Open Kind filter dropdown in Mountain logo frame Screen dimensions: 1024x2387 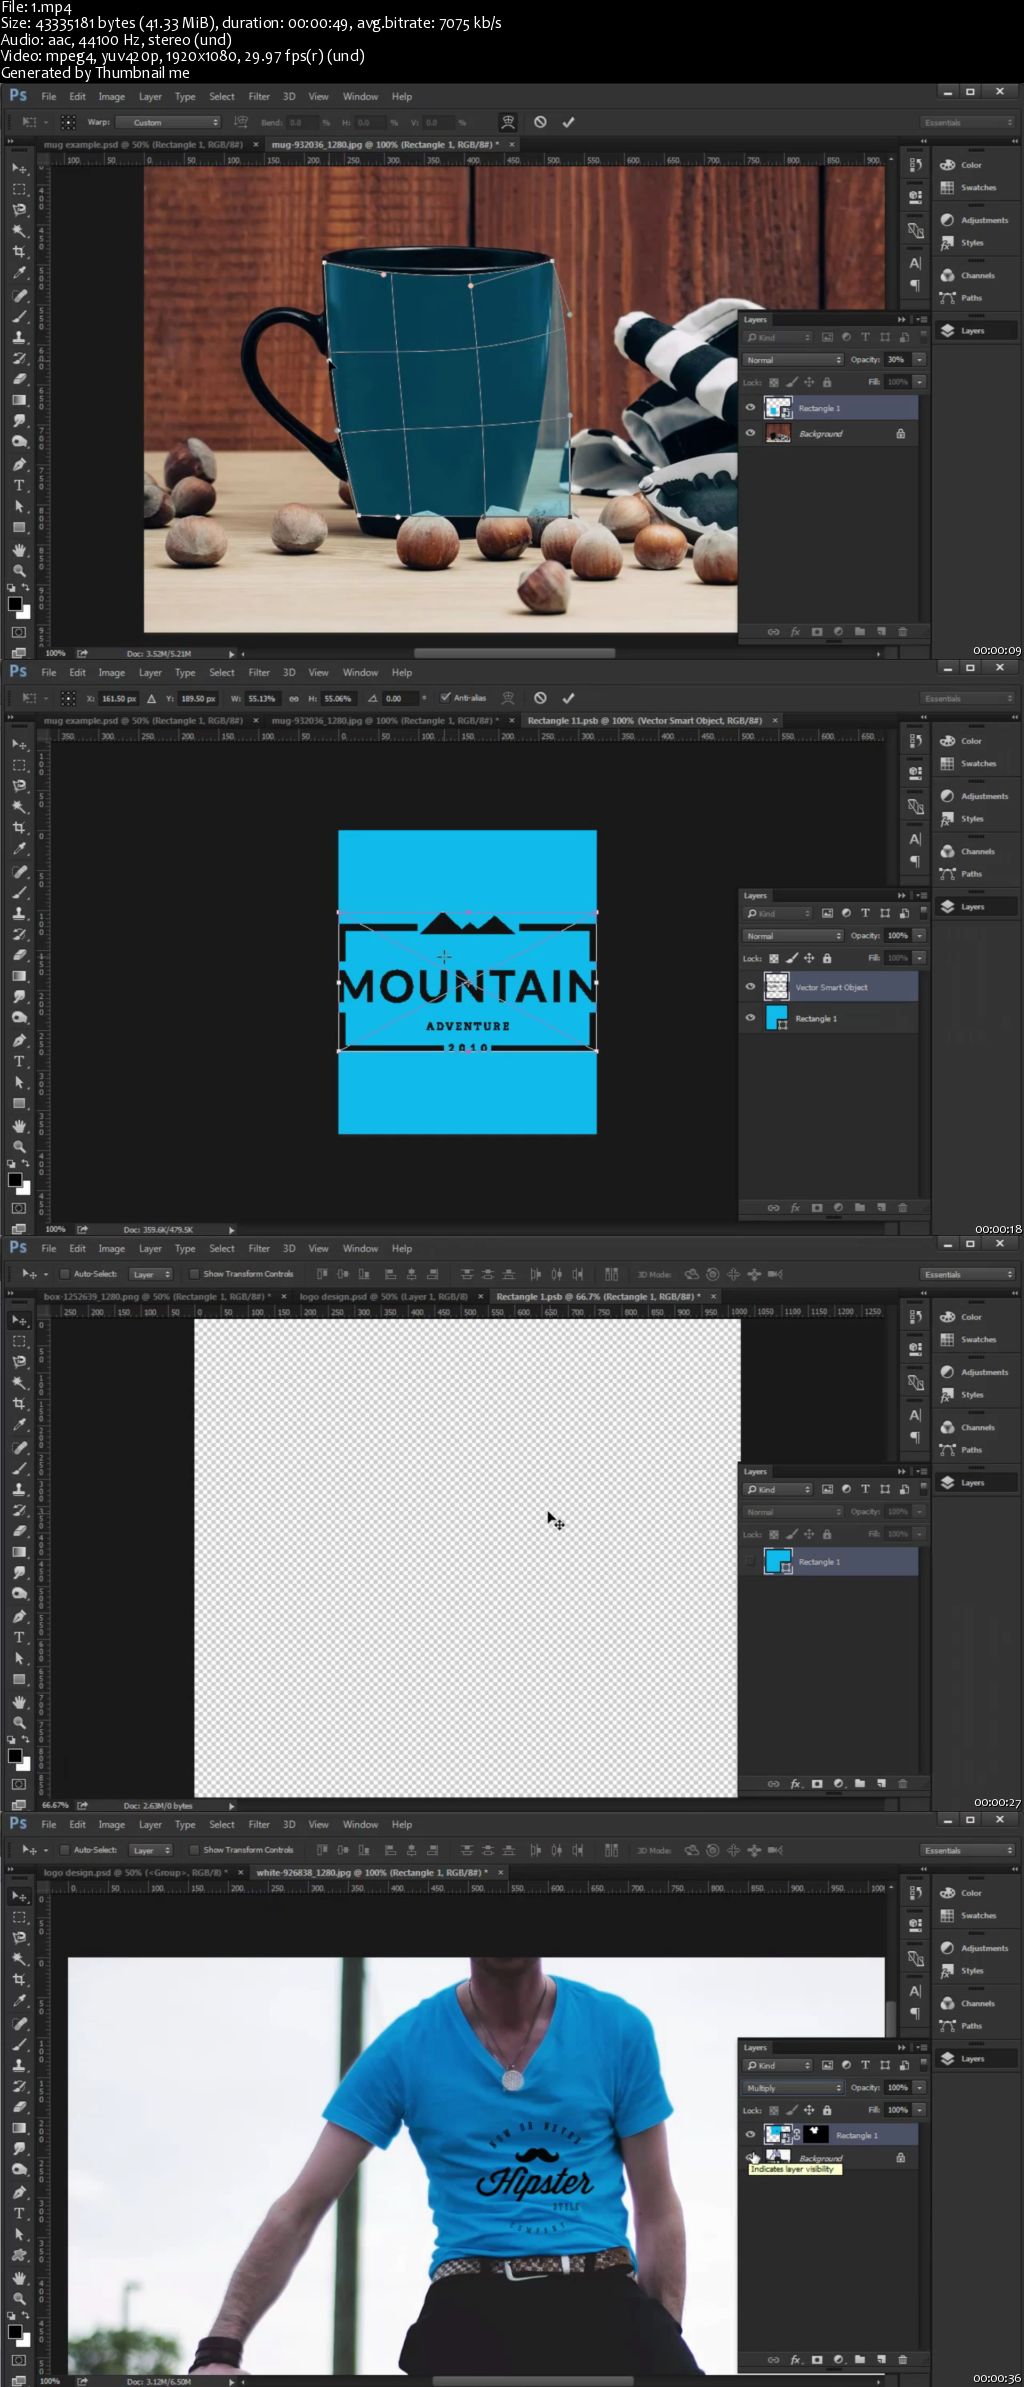point(778,914)
